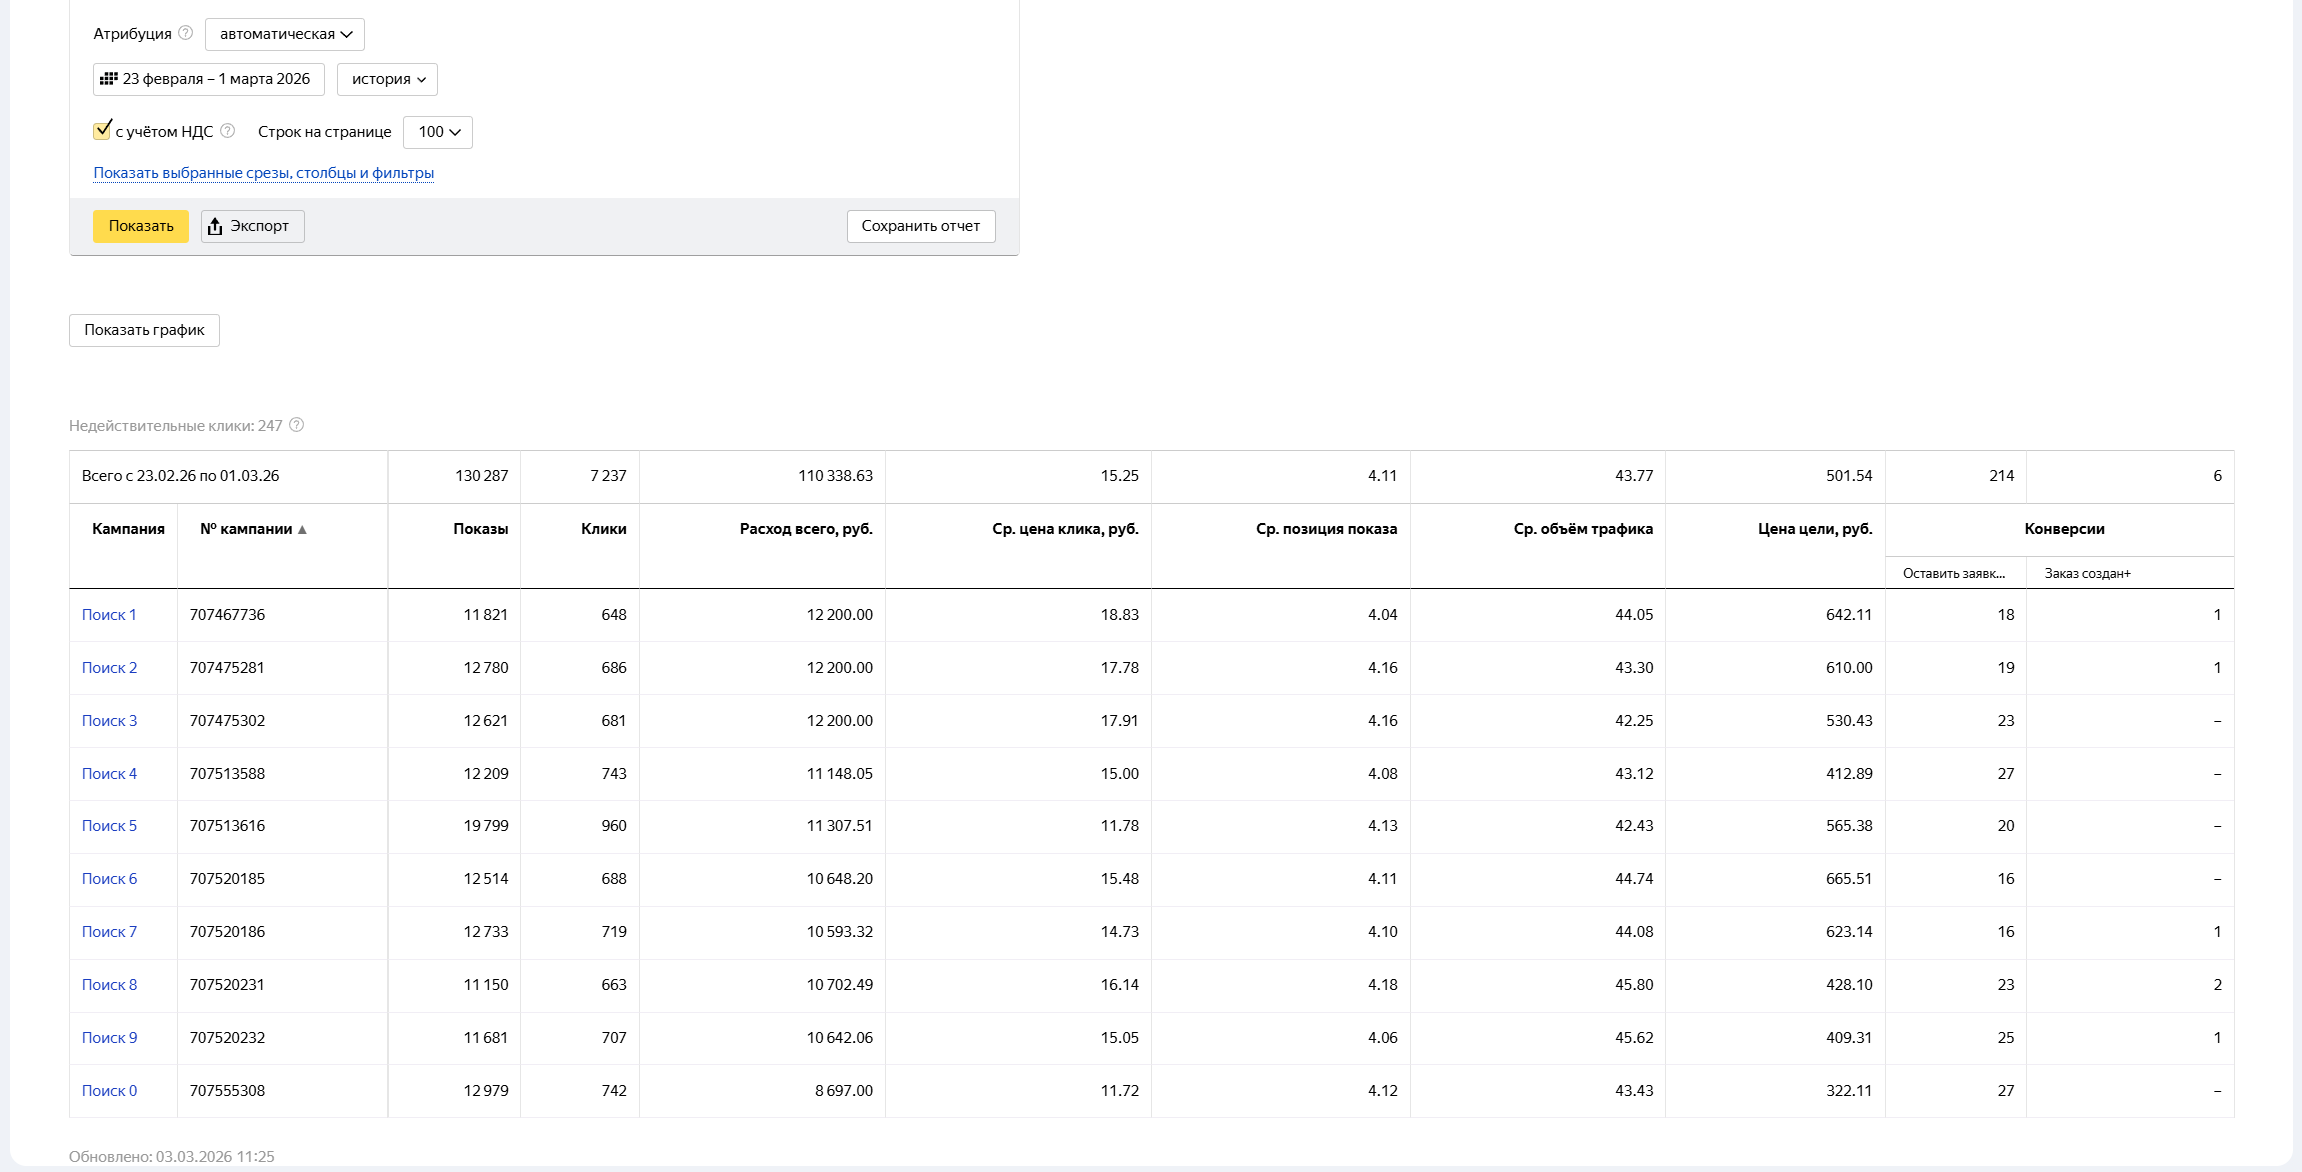Toggle the с учётом НДС checkbox
The image size is (2302, 1172).
pyautogui.click(x=102, y=130)
